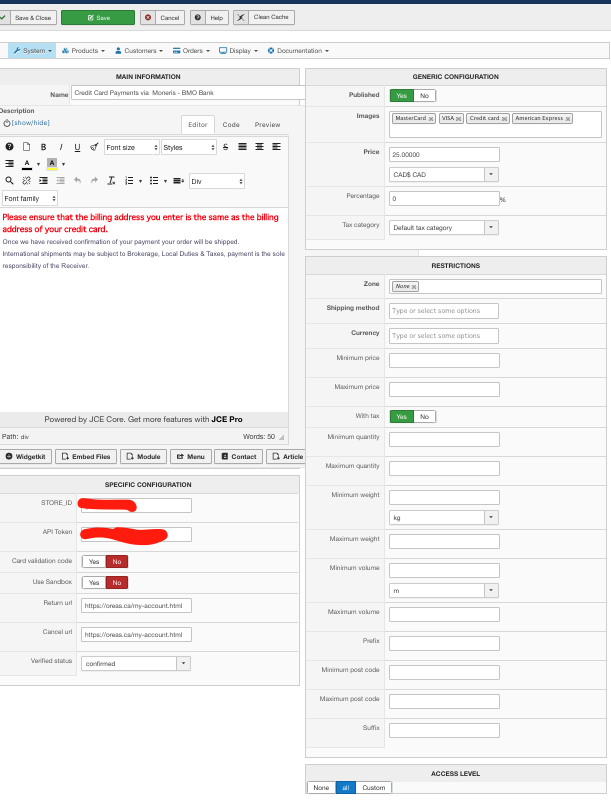Image resolution: width=611 pixels, height=807 pixels.
Task: Select all access level
Action: tap(345, 787)
